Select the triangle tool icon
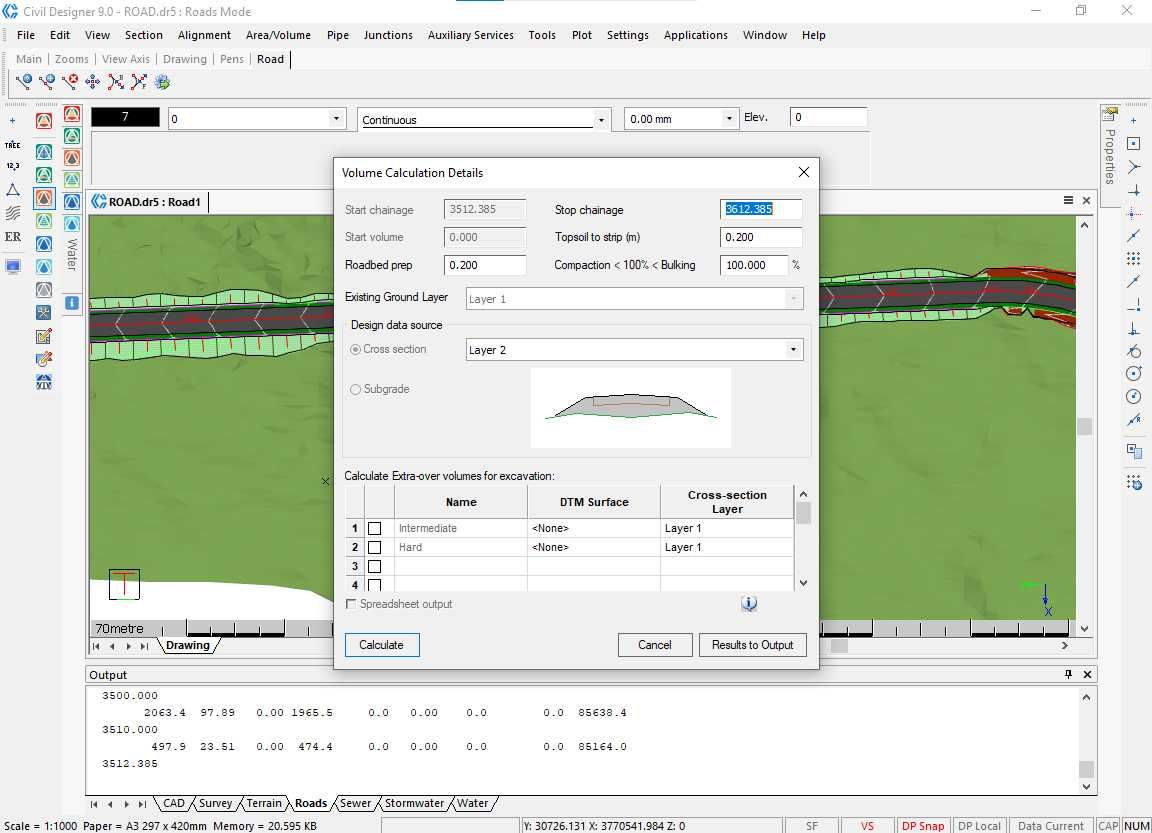Viewport: 1152px width, 833px height. (x=12, y=190)
